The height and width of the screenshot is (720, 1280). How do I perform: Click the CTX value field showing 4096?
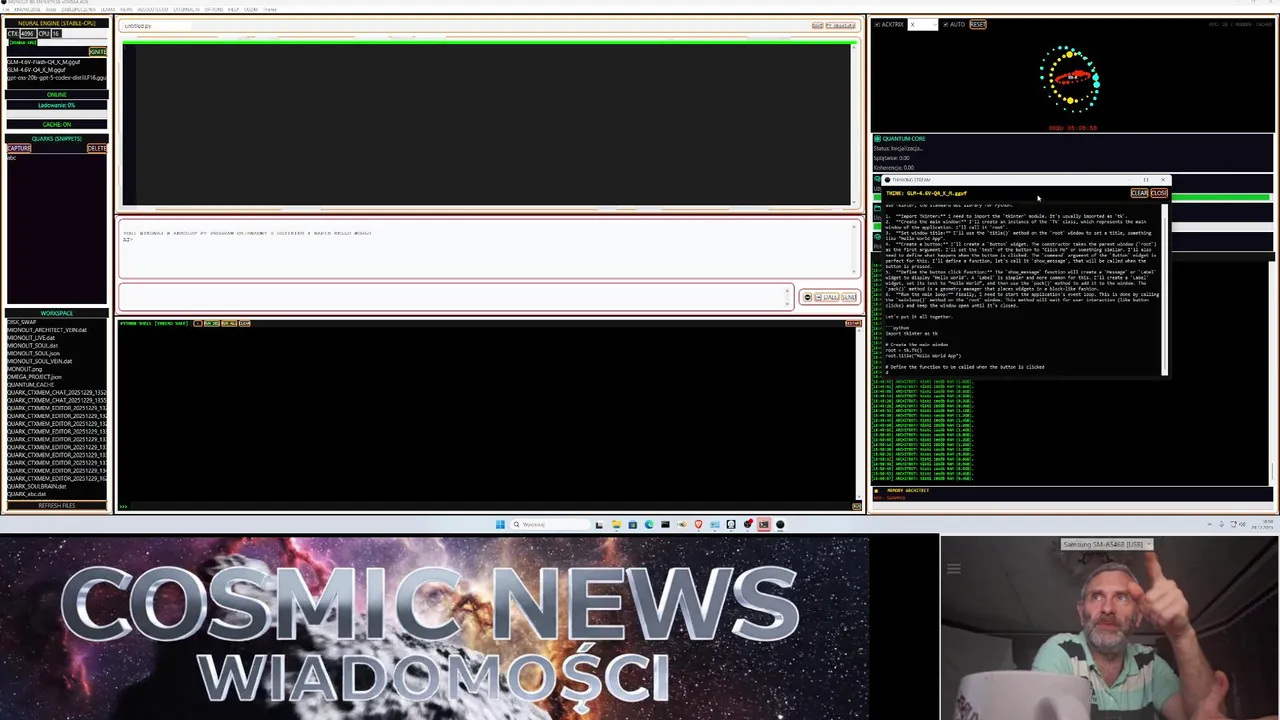(27, 34)
